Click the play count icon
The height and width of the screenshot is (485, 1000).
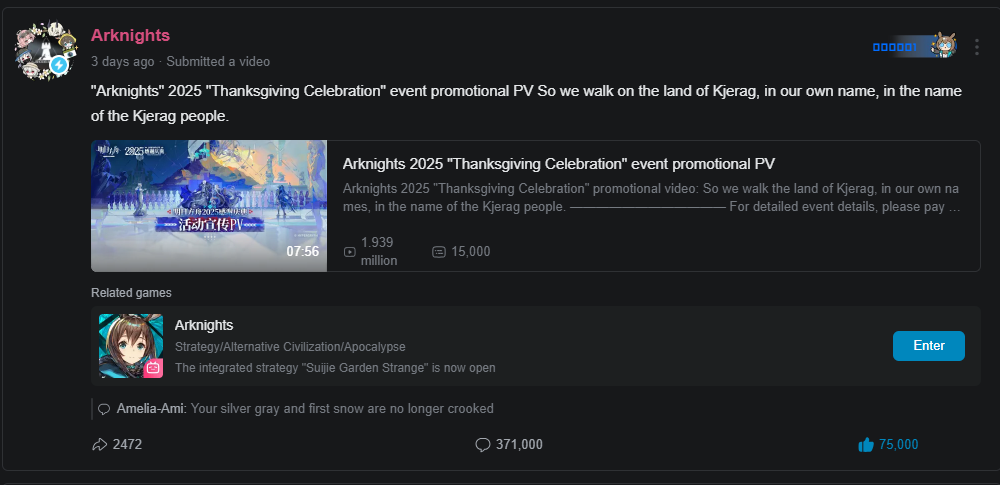349,252
